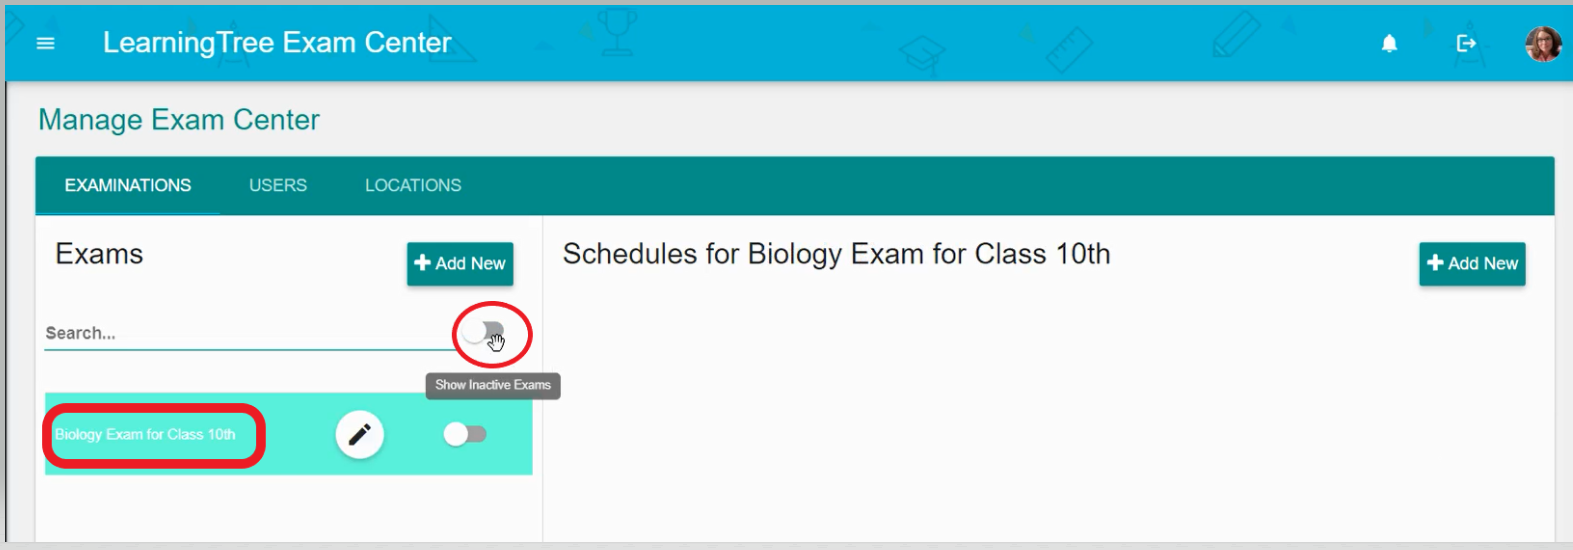The image size is (1573, 550).
Task: Add a new exam
Action: [x=460, y=263]
